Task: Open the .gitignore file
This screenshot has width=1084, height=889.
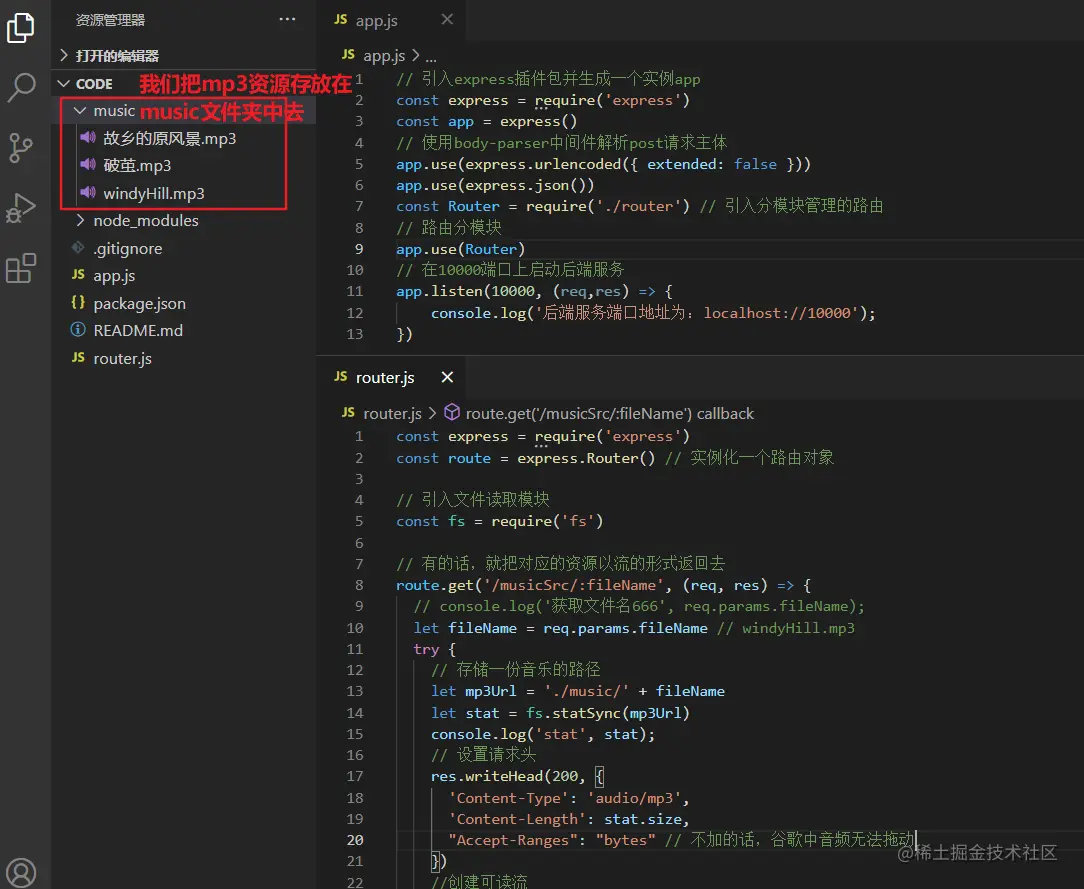Action: pyautogui.click(x=128, y=248)
